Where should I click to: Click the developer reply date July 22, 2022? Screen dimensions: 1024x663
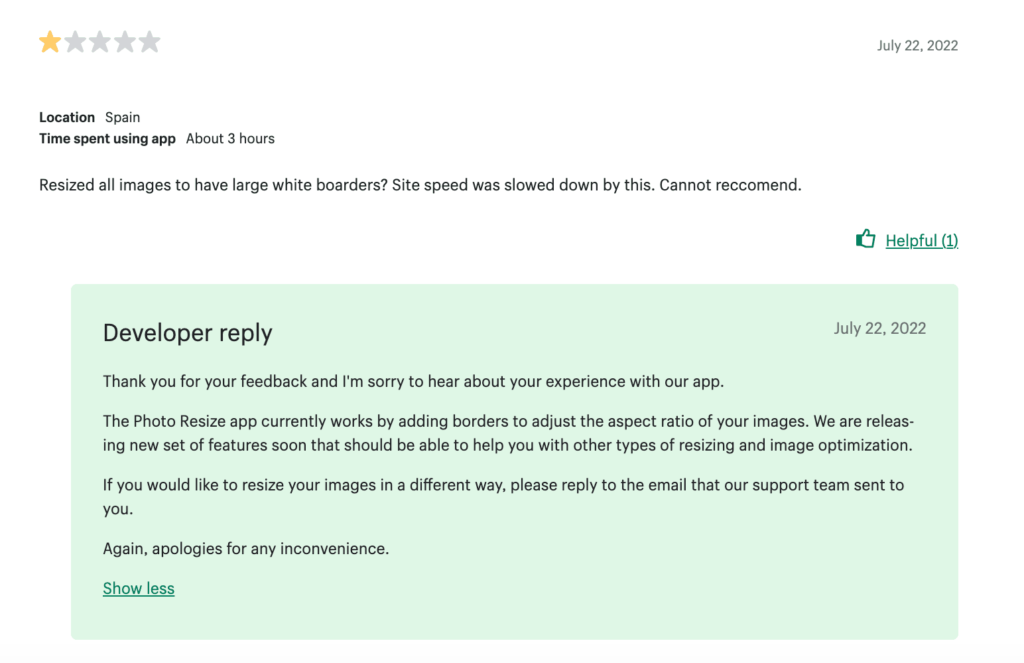pos(880,328)
